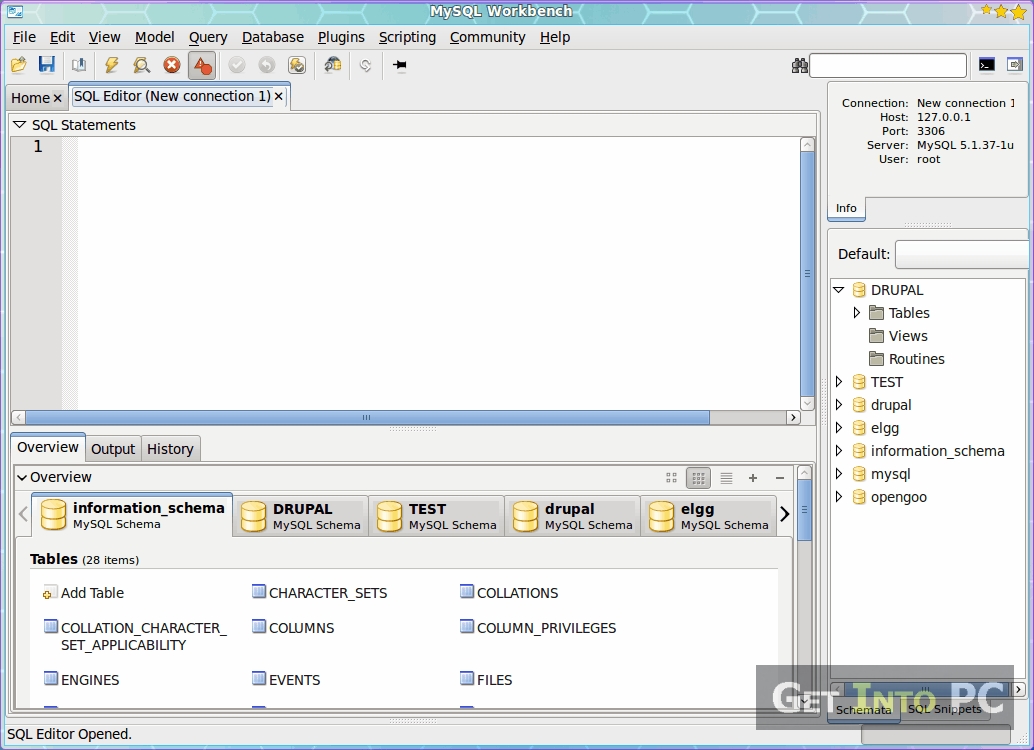The image size is (1034, 750).
Task: Click the Rollback arrow icon
Action: 266,65
